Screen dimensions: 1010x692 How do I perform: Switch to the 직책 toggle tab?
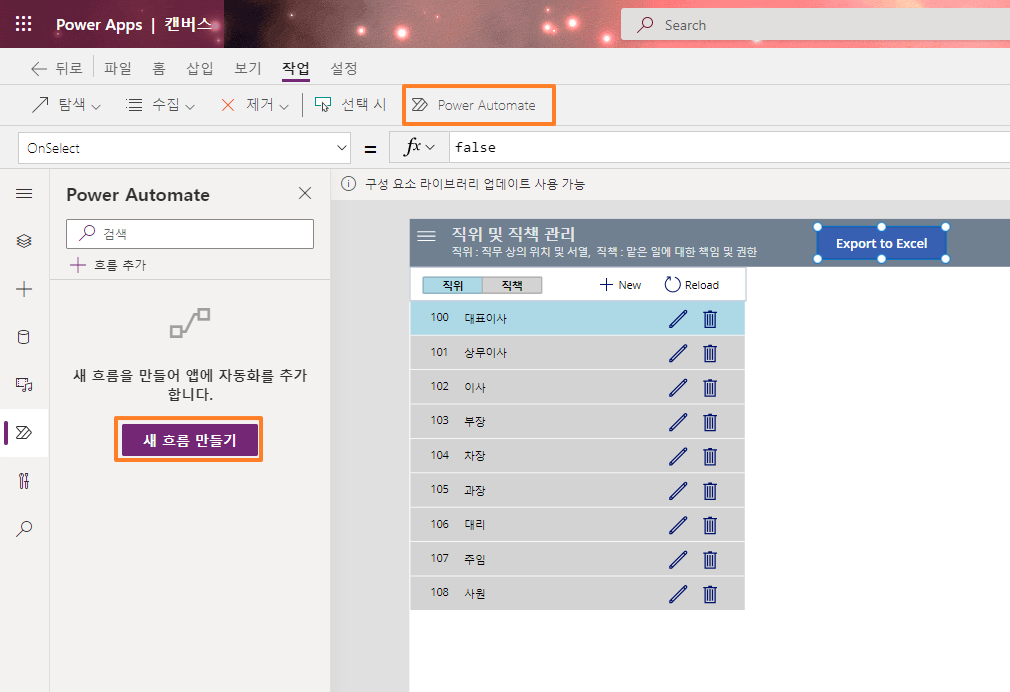click(512, 285)
